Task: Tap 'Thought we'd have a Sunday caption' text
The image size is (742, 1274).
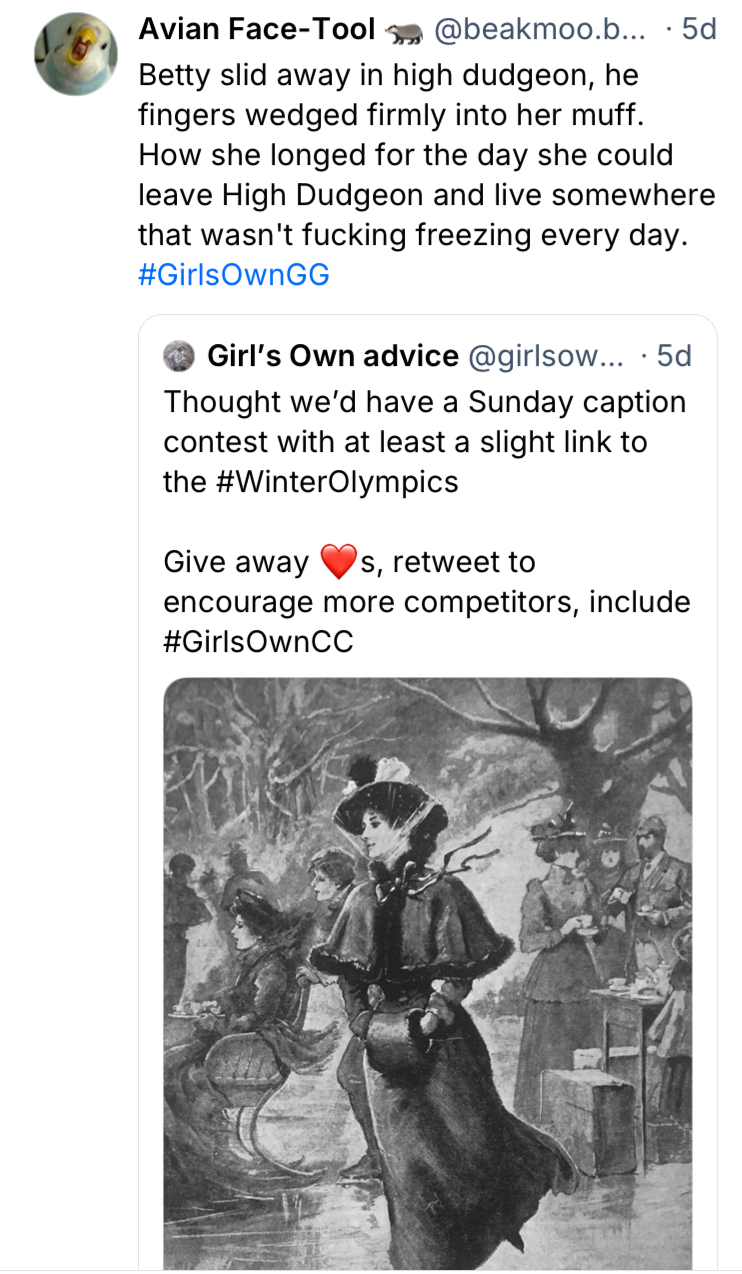Action: [425, 402]
